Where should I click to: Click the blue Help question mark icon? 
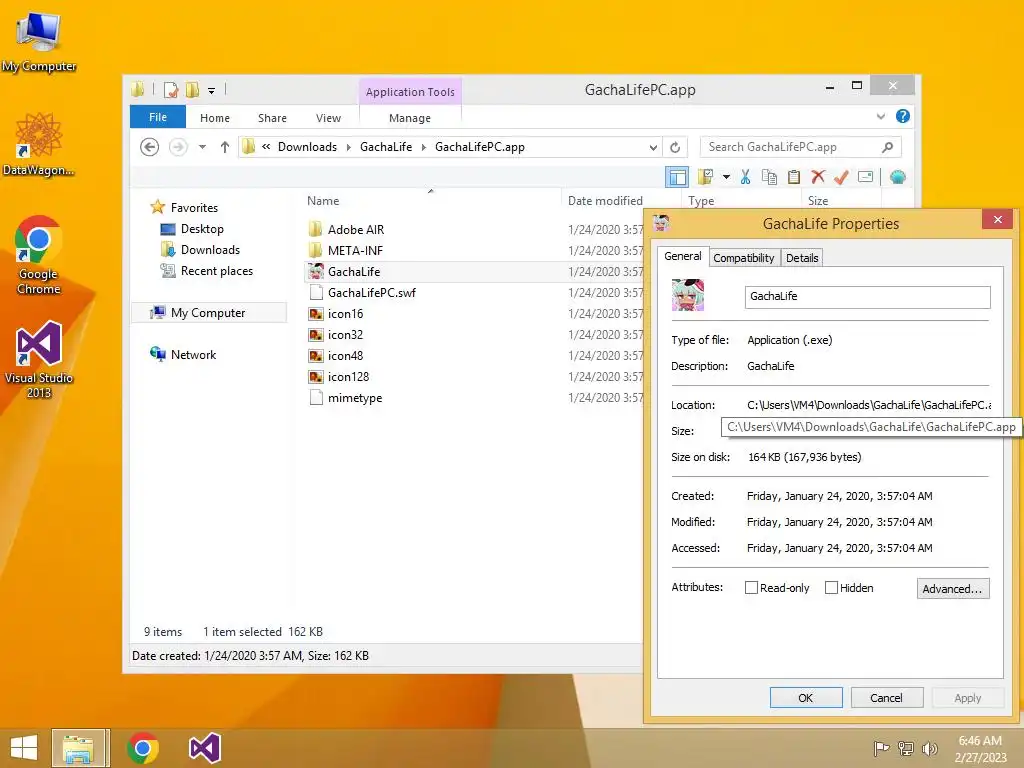tap(903, 116)
